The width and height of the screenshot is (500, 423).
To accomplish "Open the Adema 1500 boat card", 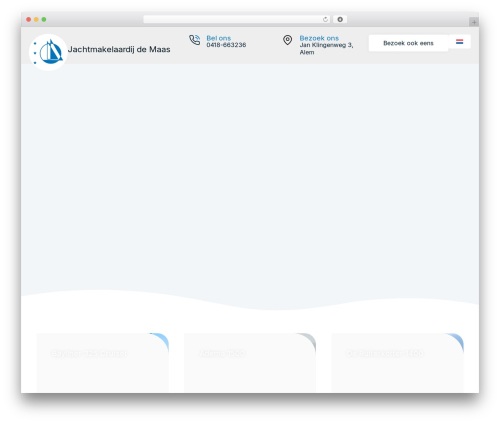I will pyautogui.click(x=250, y=363).
